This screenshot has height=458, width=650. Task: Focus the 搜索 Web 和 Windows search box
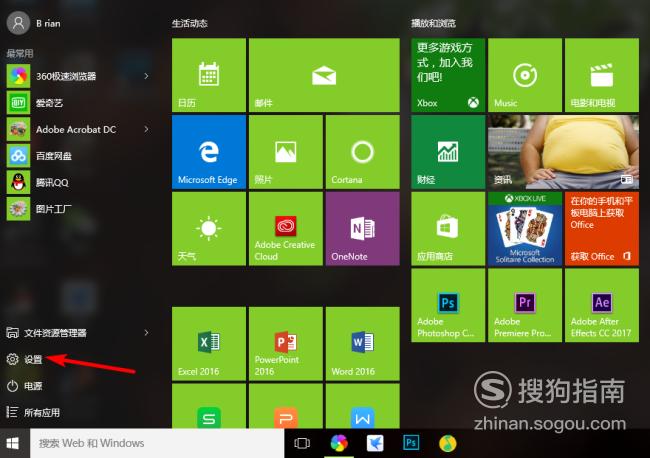point(157,443)
